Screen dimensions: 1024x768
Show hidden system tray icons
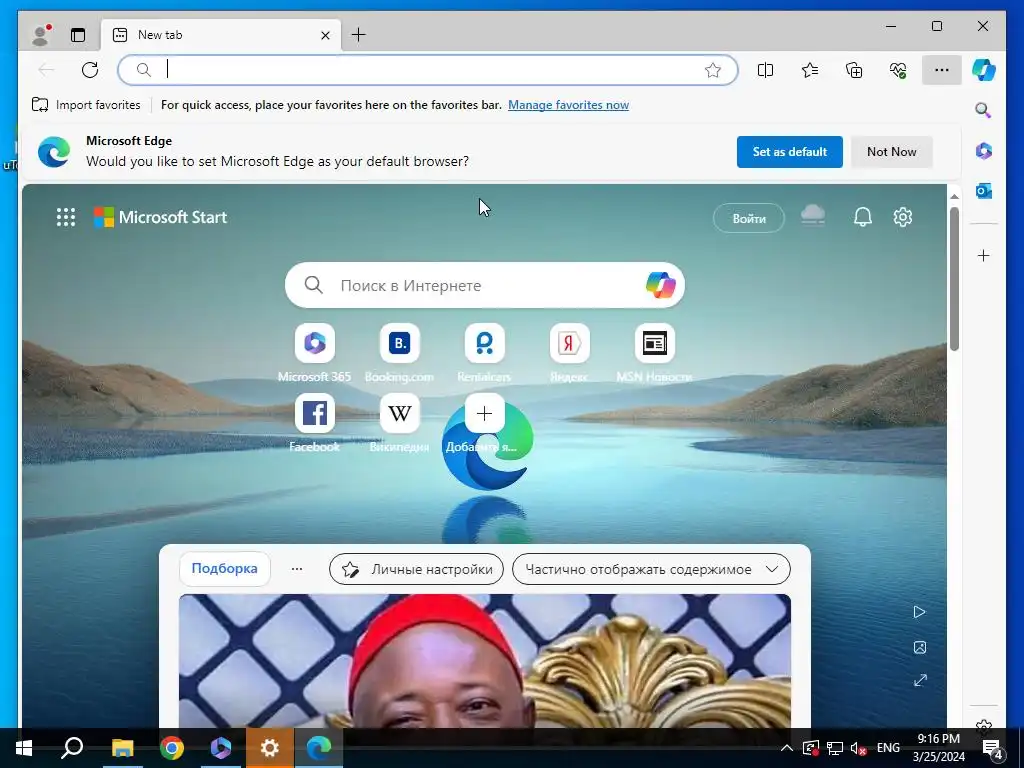787,748
